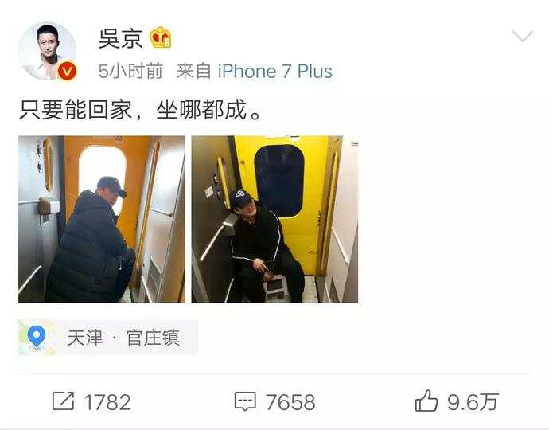Tap the crown membership badge icon
The height and width of the screenshot is (430, 549).
pyautogui.click(x=161, y=38)
